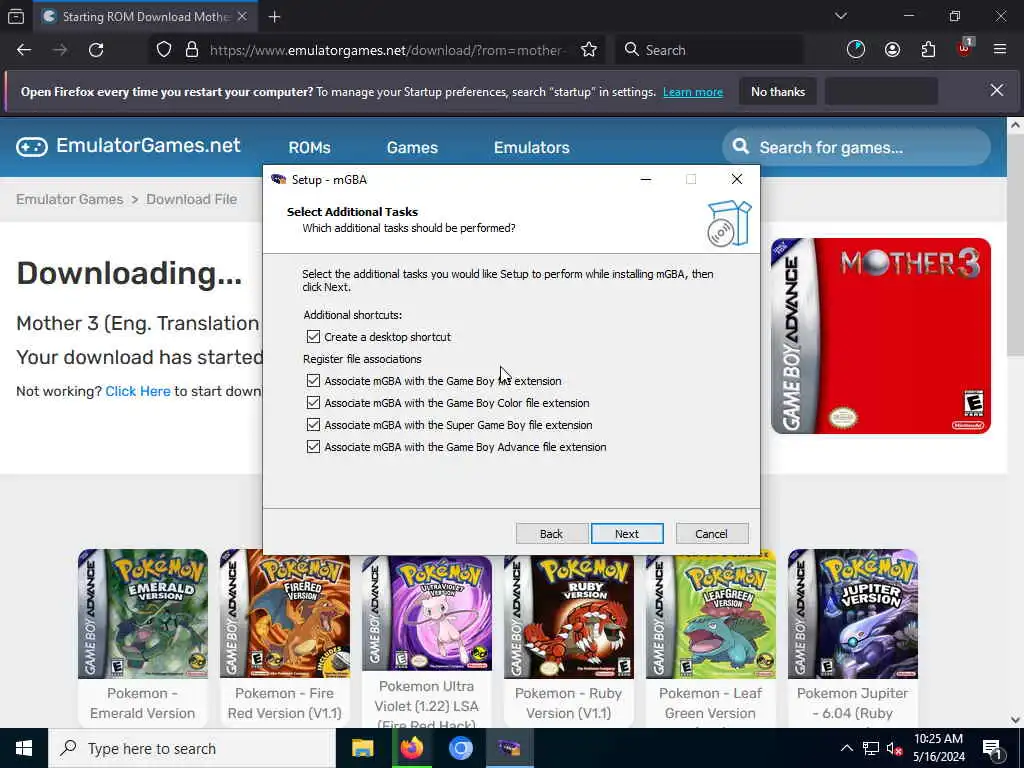Uncheck Game Boy Color file extension association
This screenshot has width=1024, height=768.
pos(313,403)
